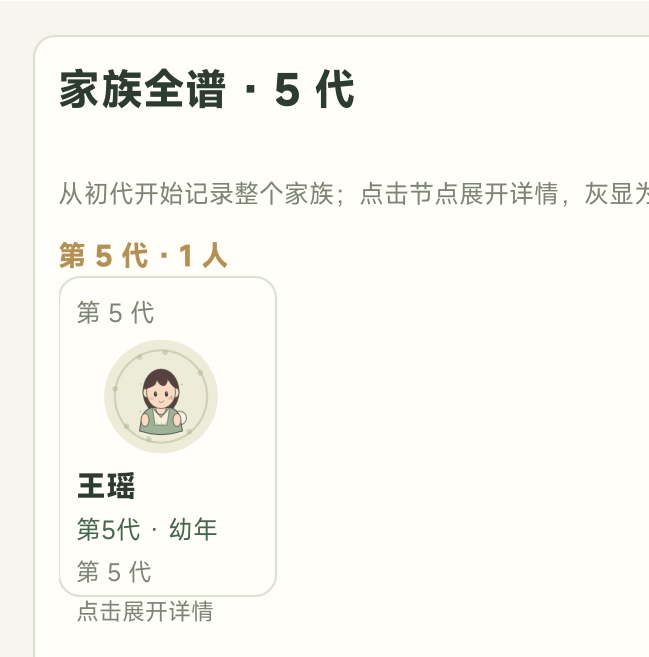Viewport: 649px width, 657px height.
Task: Select the 第5代 · 幼年 status text
Action: 147,529
